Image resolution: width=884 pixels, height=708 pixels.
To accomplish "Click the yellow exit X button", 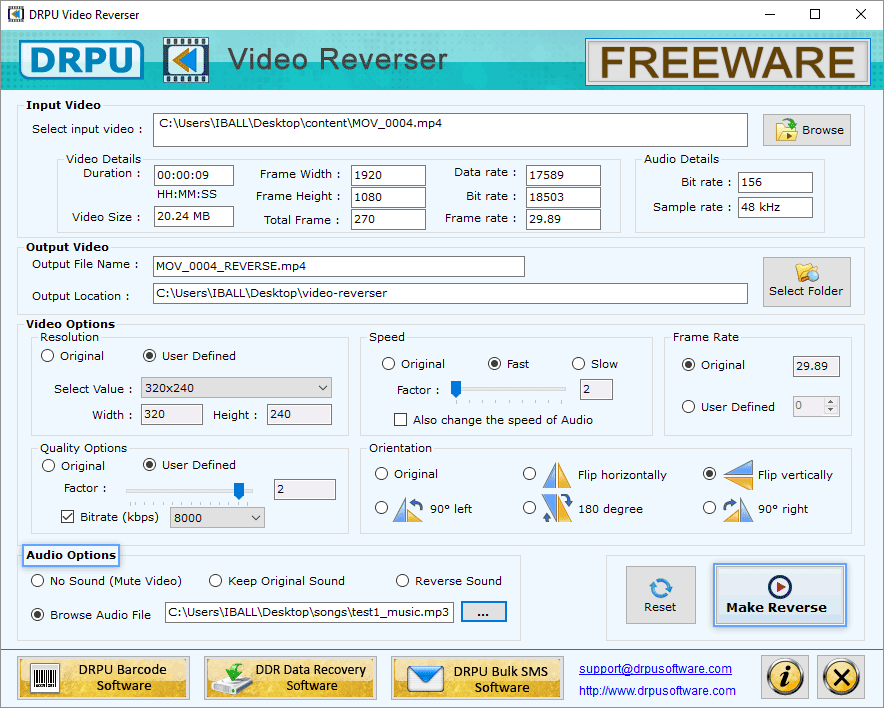I will (x=841, y=676).
